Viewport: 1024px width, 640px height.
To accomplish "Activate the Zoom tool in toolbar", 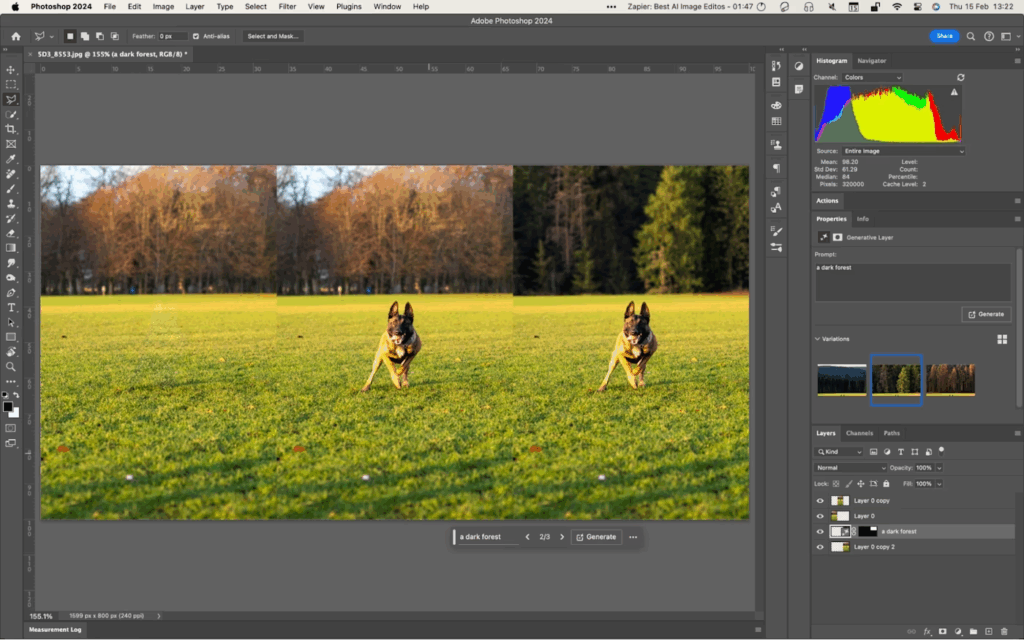I will coord(11,367).
